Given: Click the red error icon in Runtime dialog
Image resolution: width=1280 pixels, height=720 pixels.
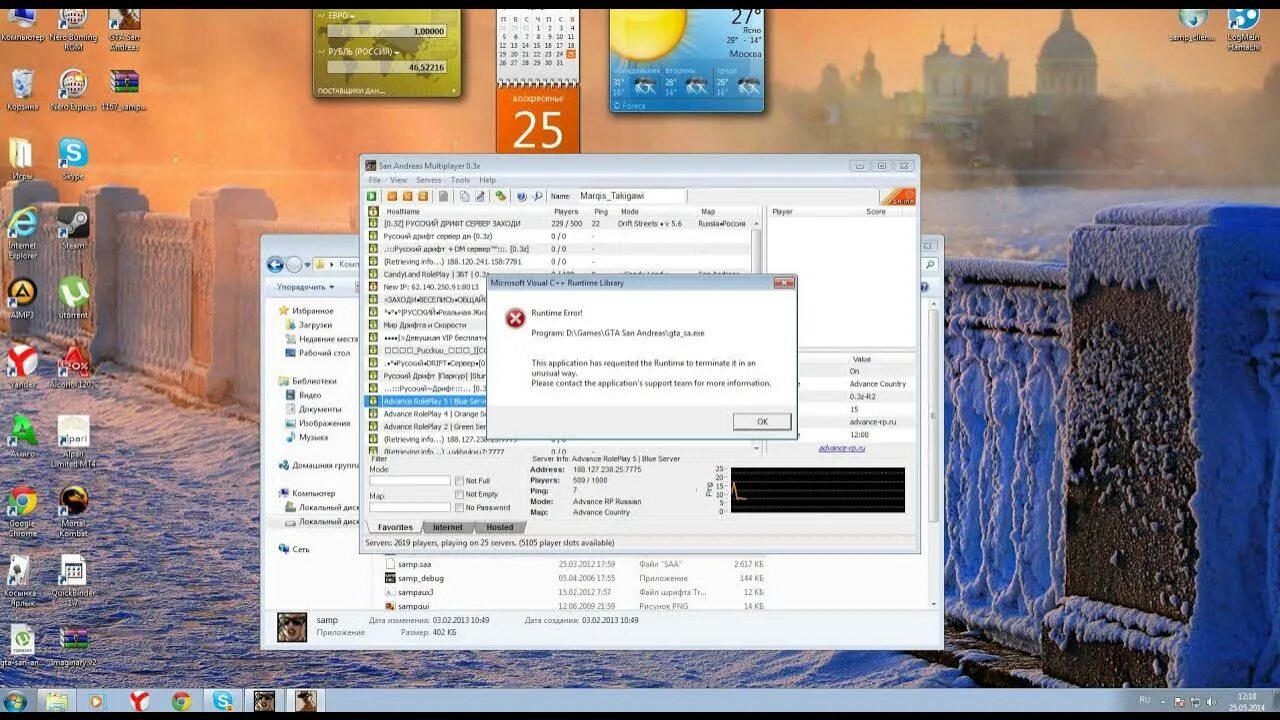Looking at the screenshot, I should pyautogui.click(x=515, y=319).
